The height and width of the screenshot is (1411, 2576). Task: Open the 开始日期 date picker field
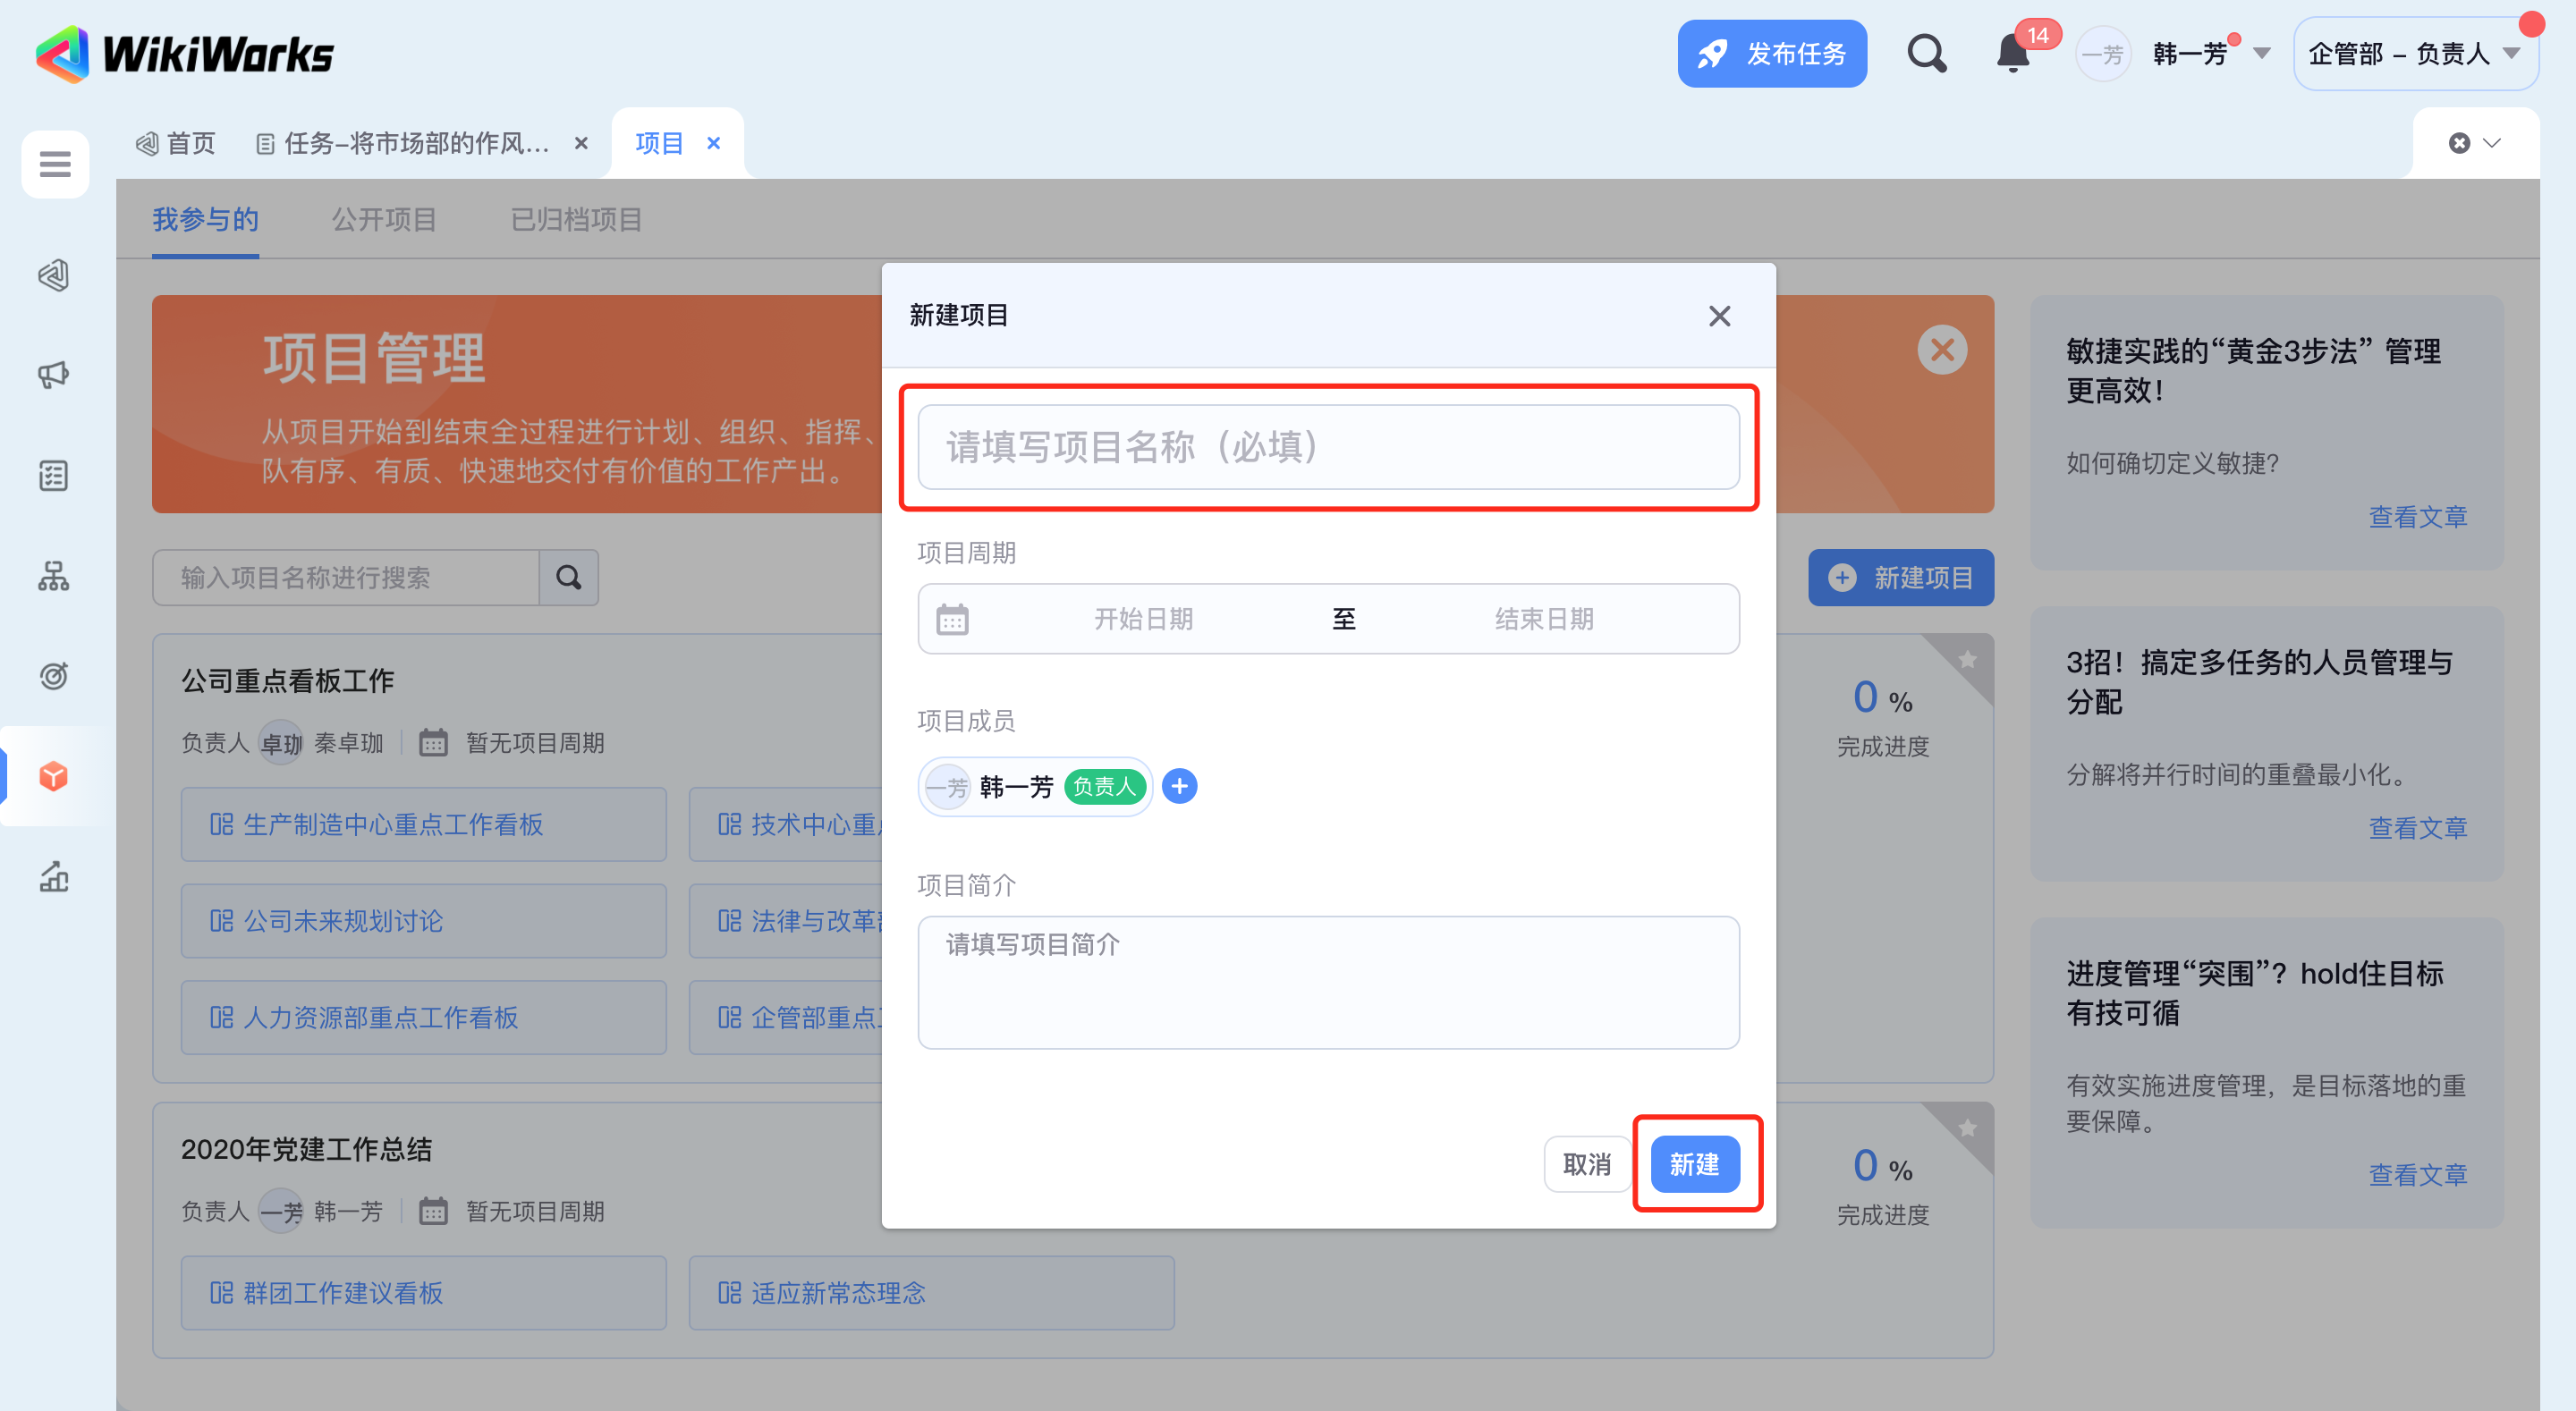[1143, 619]
